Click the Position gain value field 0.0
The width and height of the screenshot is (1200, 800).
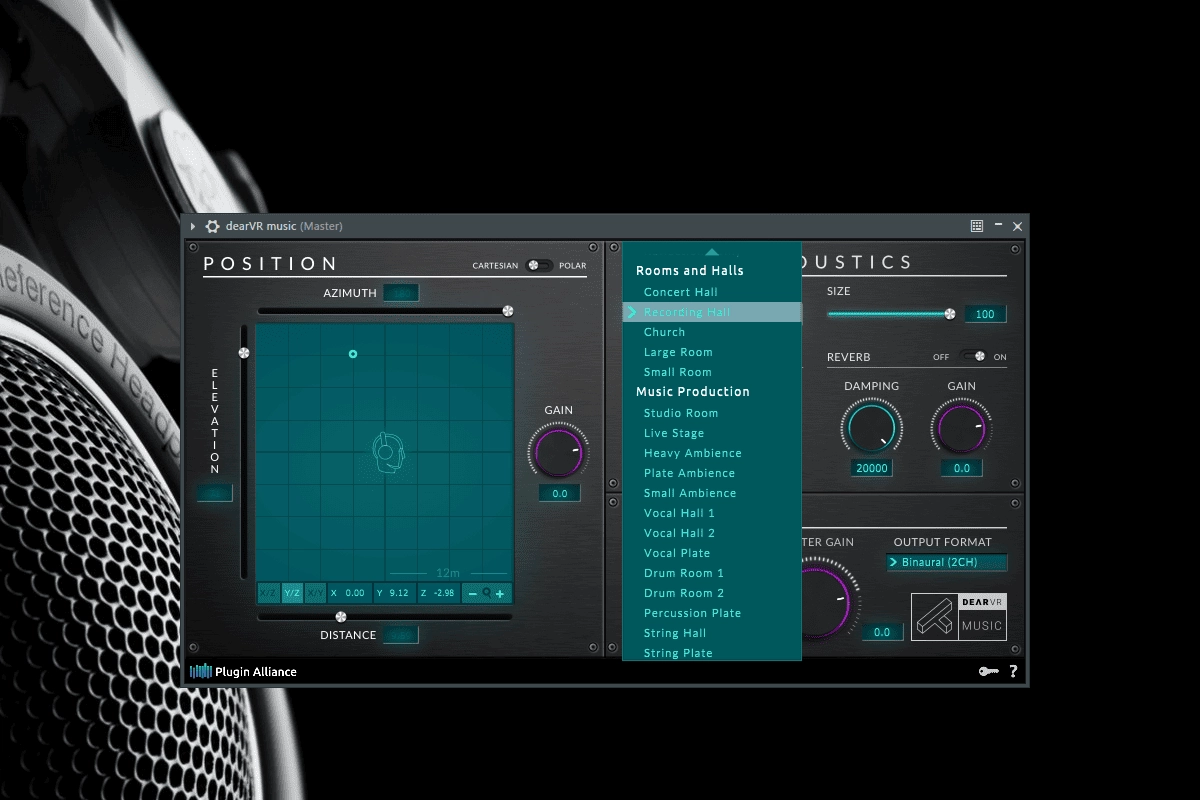(559, 493)
